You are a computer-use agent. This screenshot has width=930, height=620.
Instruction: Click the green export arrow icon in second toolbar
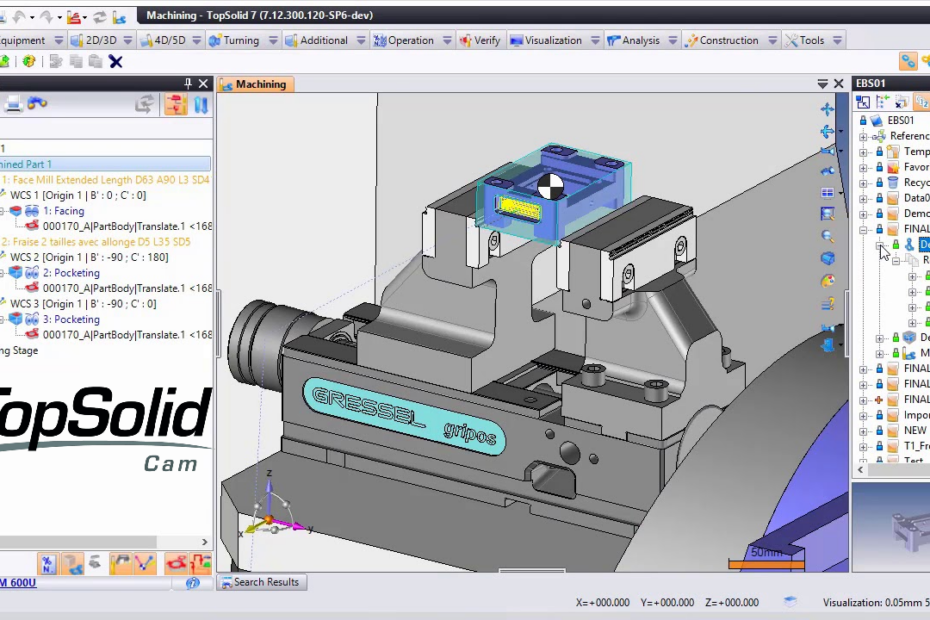[4, 61]
